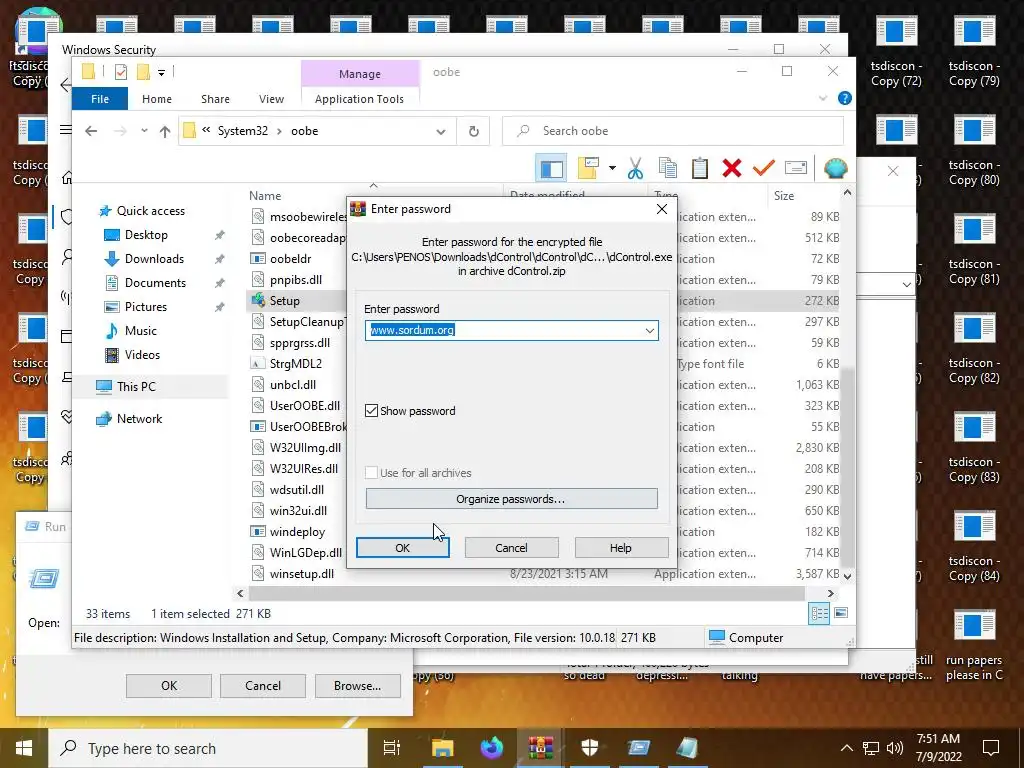Open the quick access toolbar customize dropdown
The width and height of the screenshot is (1024, 768).
(x=161, y=72)
